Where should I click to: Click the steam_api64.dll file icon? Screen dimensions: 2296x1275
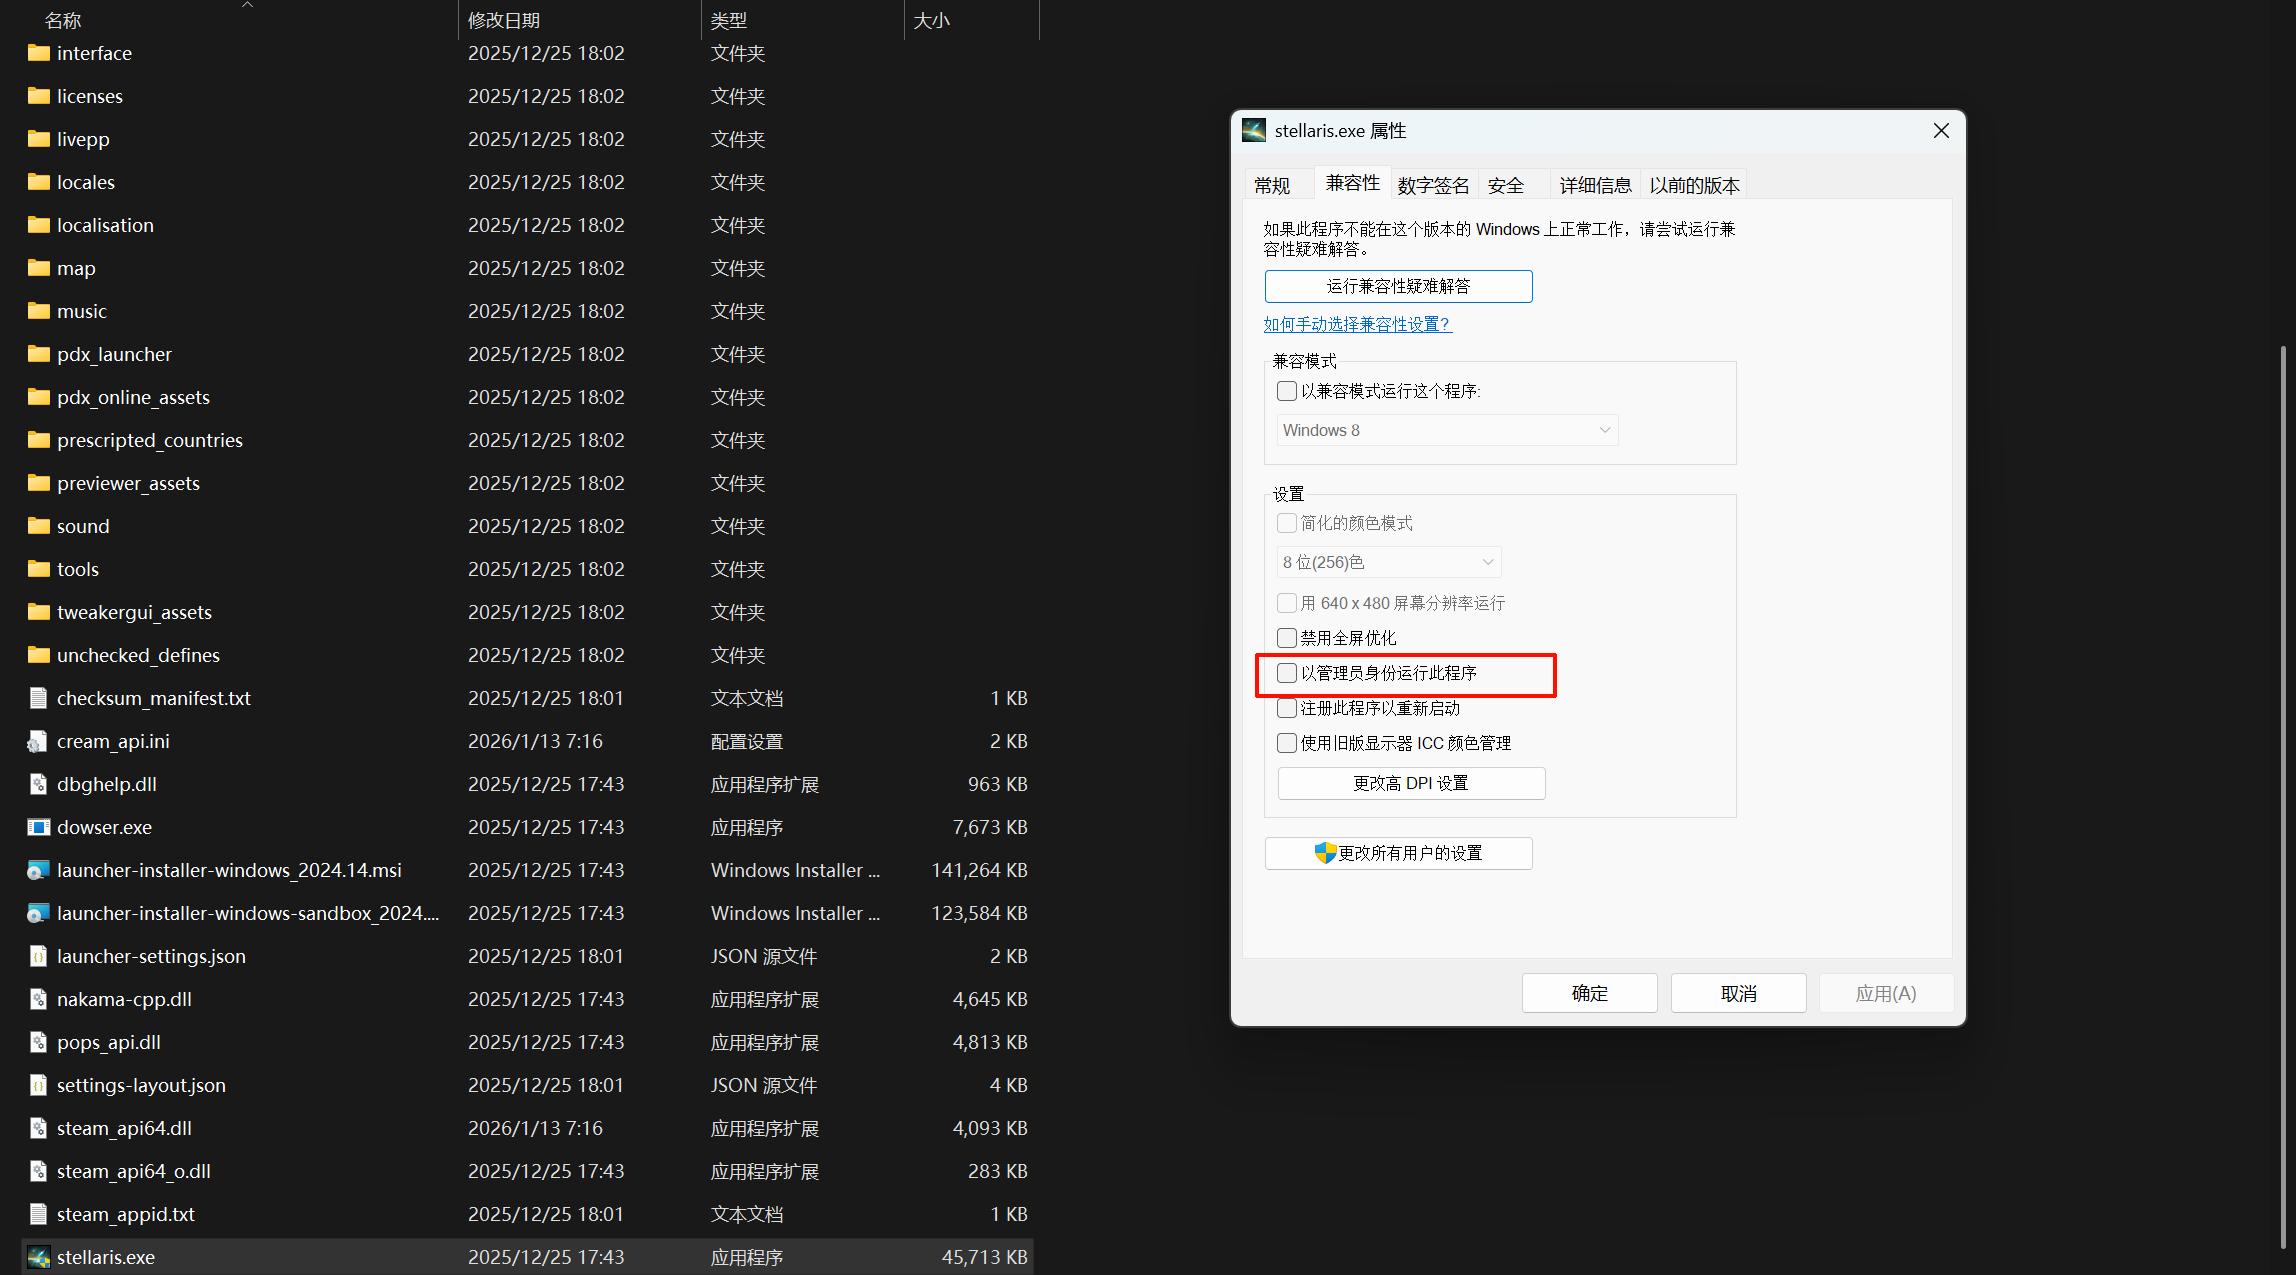(x=38, y=1128)
